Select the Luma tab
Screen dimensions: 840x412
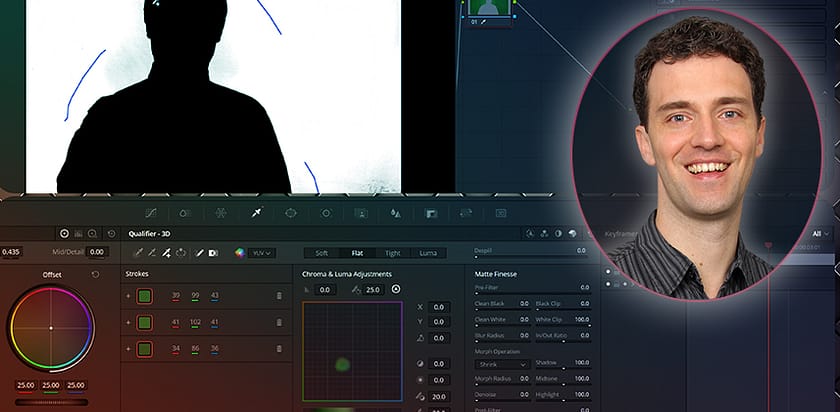click(428, 253)
